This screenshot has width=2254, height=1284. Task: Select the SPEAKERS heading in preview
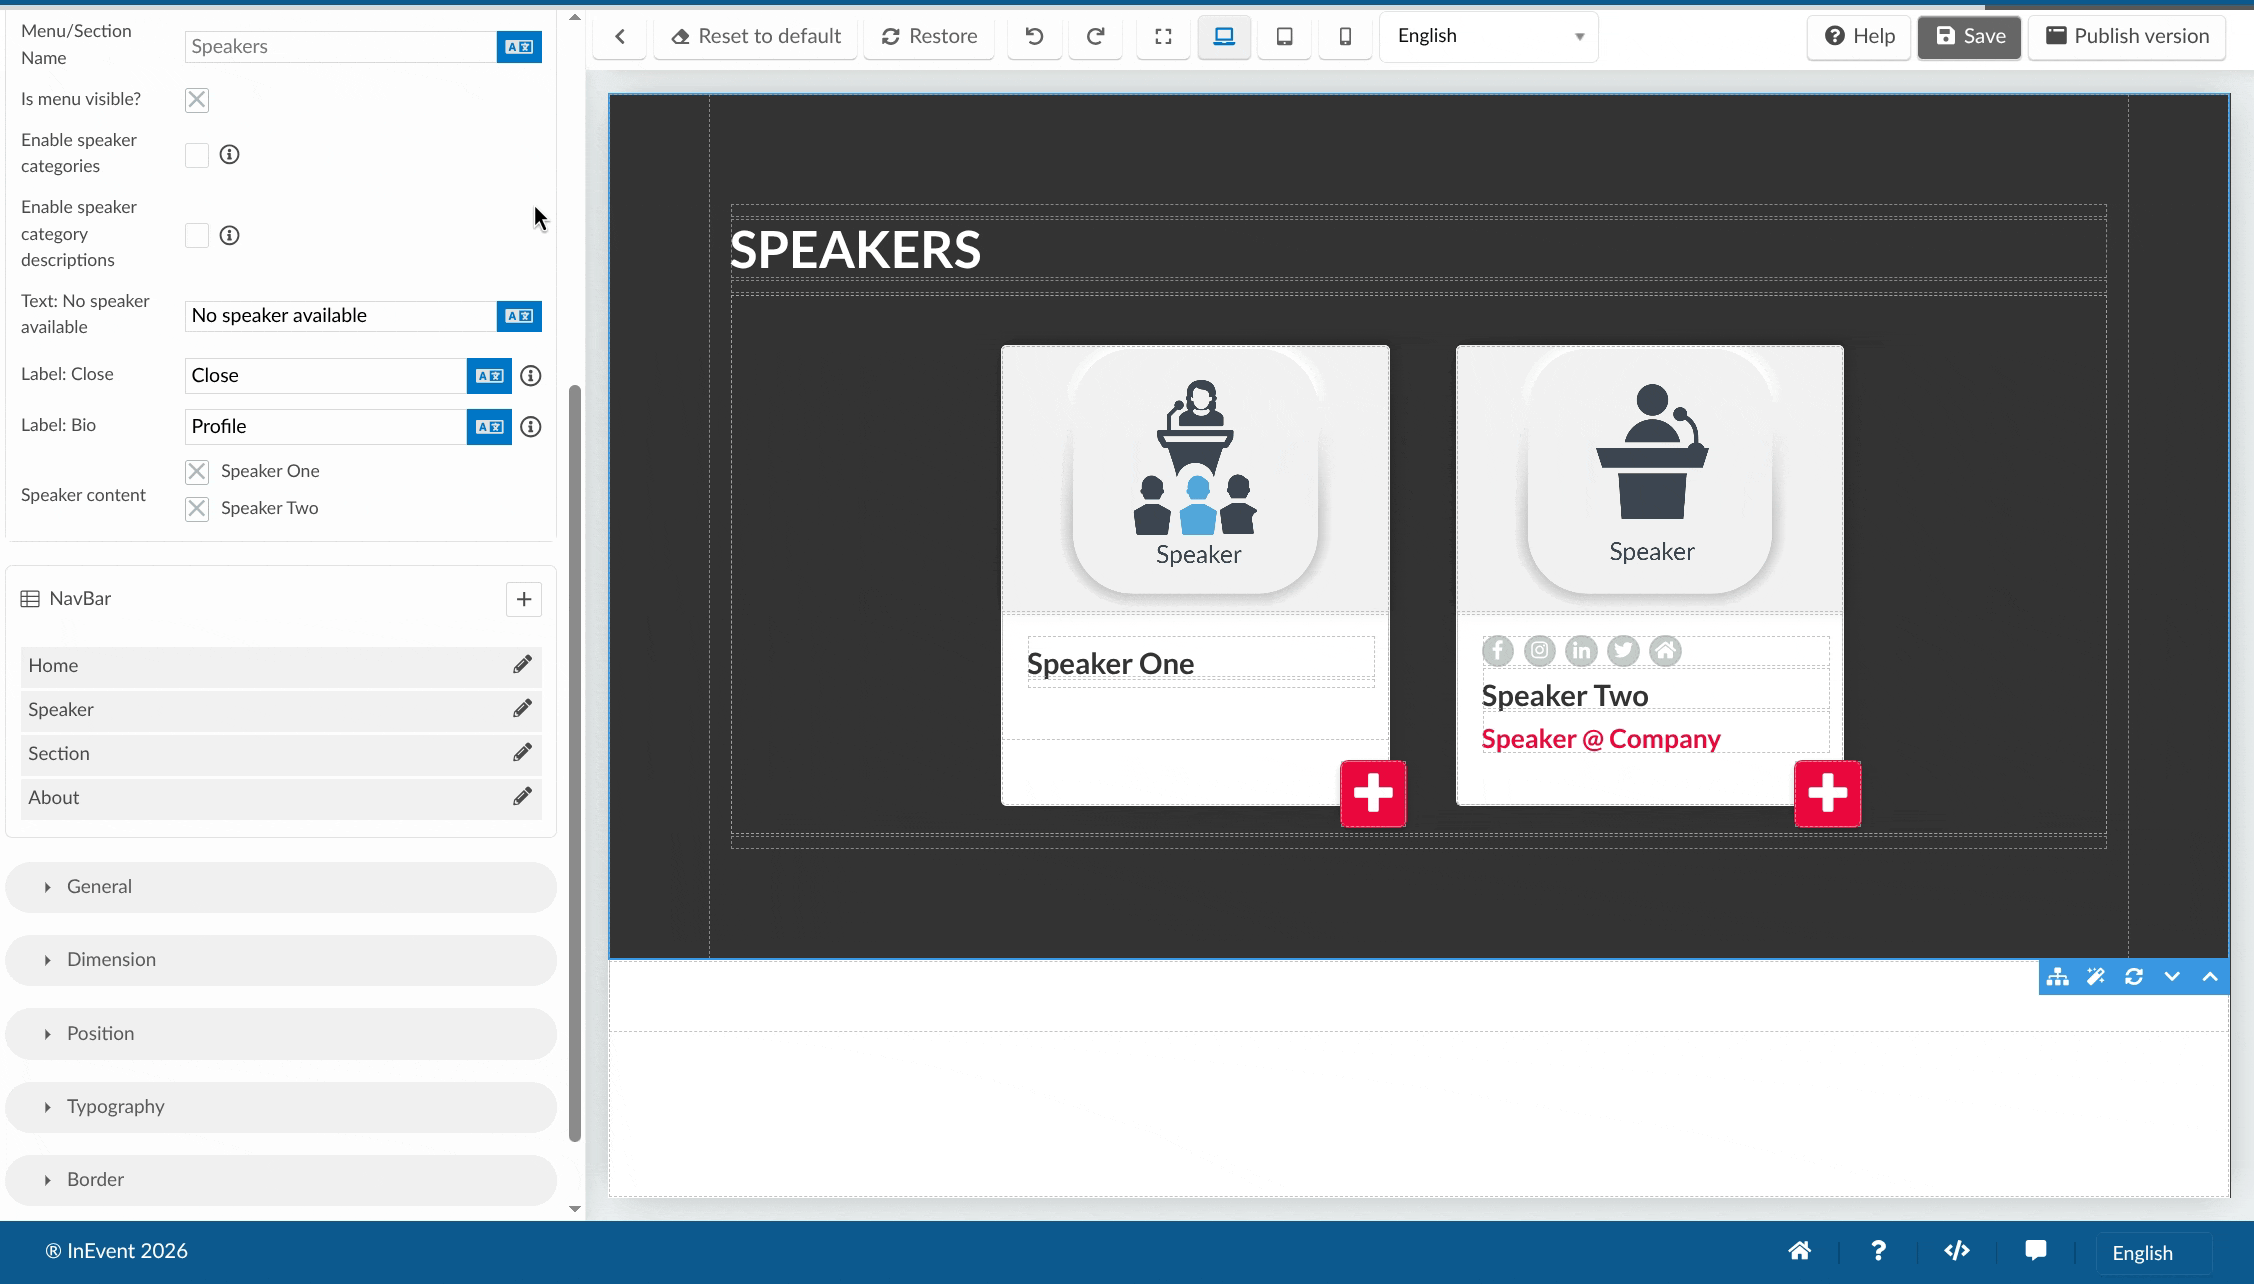(856, 250)
